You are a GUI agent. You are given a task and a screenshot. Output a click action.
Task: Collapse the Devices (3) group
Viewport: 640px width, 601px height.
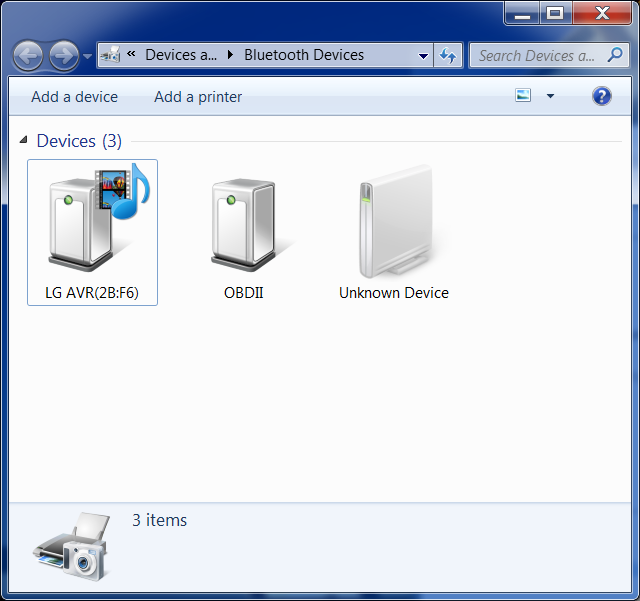(24, 140)
